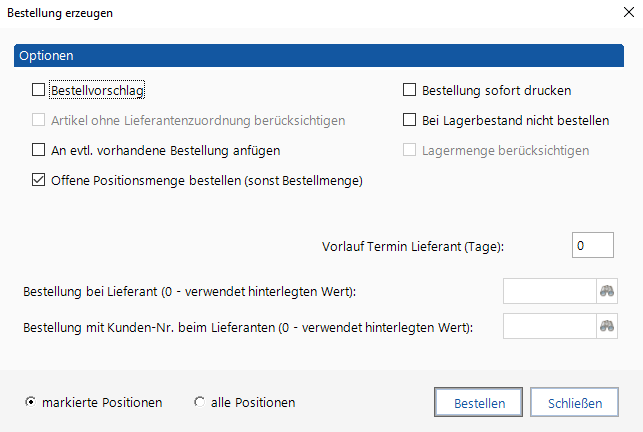The image size is (643, 432).
Task: Uncheck Offene Positionsmenge bestellen option
Action: pos(39,181)
